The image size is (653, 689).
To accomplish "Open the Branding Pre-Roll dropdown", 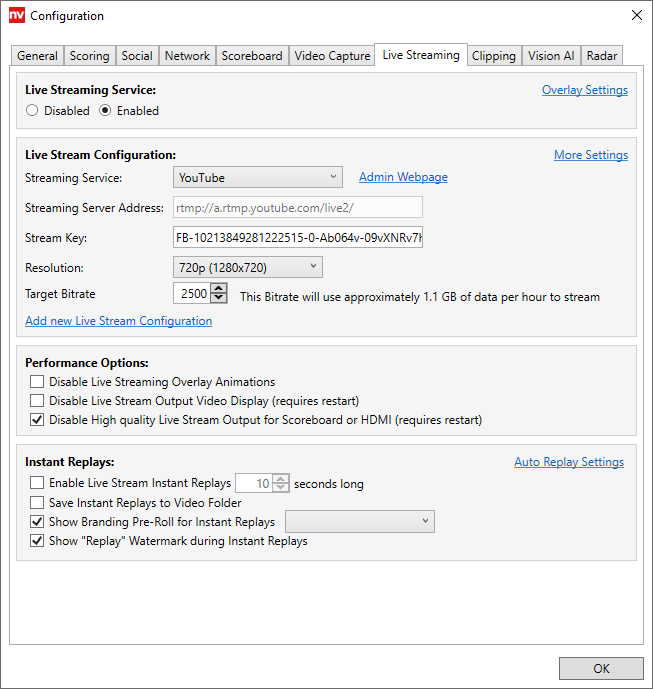I will coord(360,521).
